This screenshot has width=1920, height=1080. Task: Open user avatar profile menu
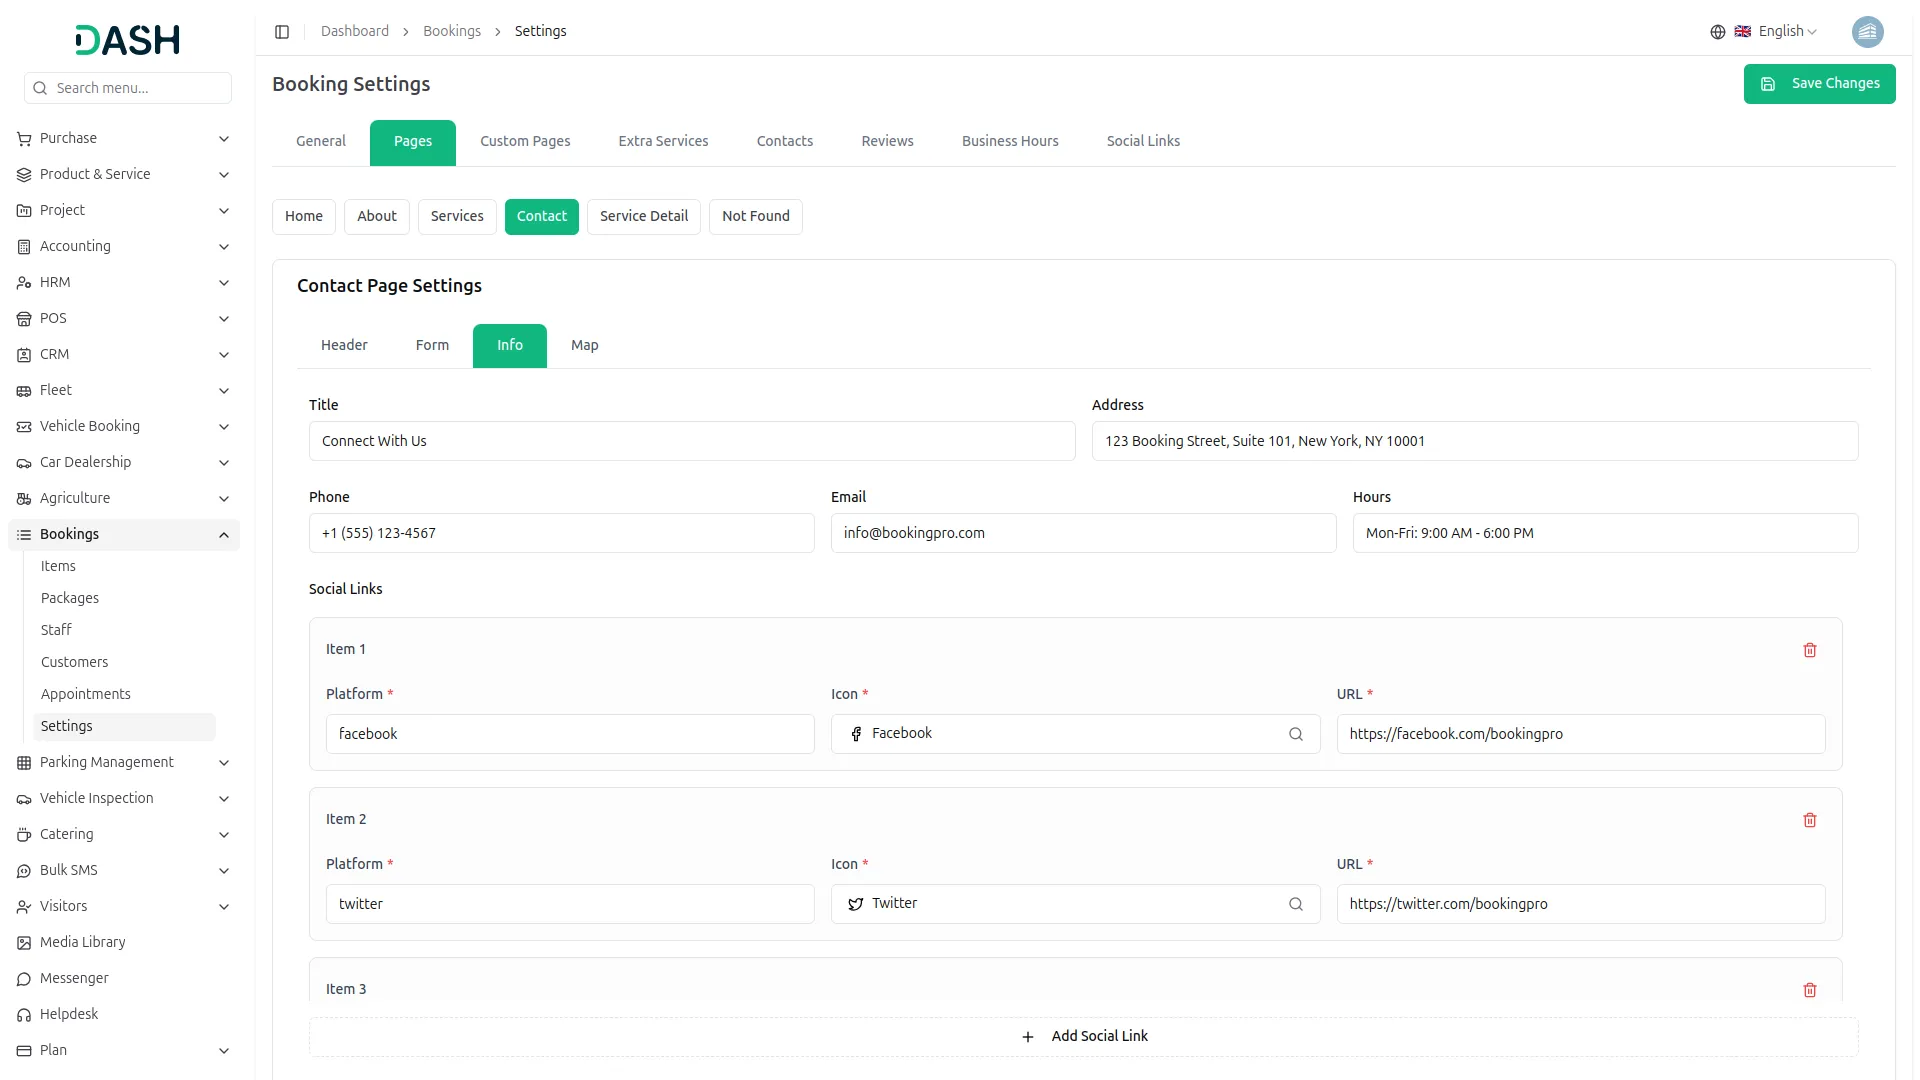point(1867,32)
